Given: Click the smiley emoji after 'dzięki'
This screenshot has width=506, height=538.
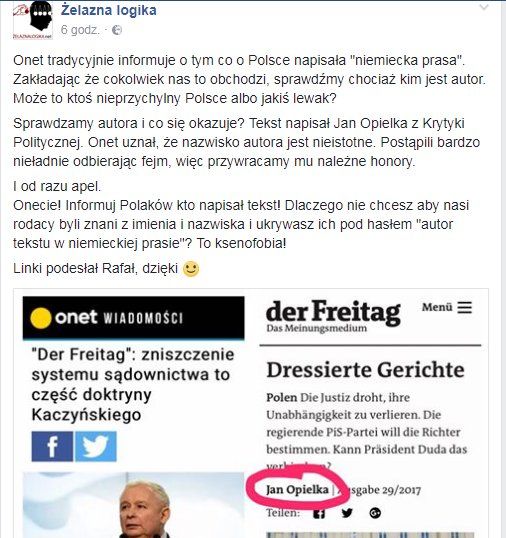Looking at the screenshot, I should [191, 269].
